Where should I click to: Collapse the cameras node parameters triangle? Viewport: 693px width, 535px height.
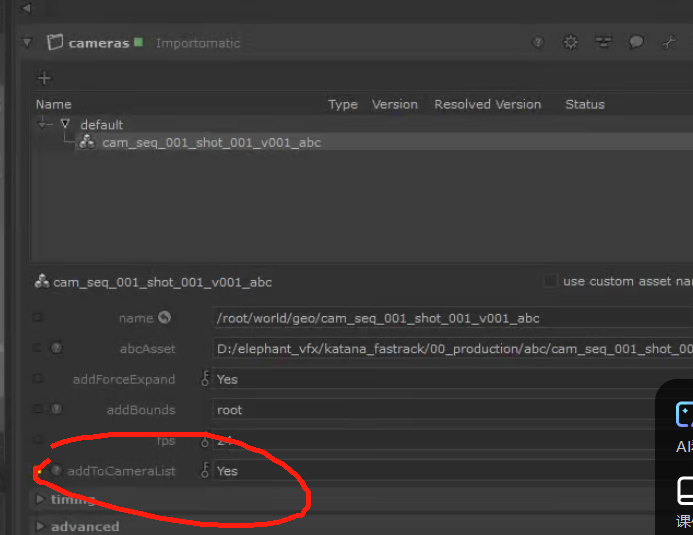pyautogui.click(x=27, y=43)
